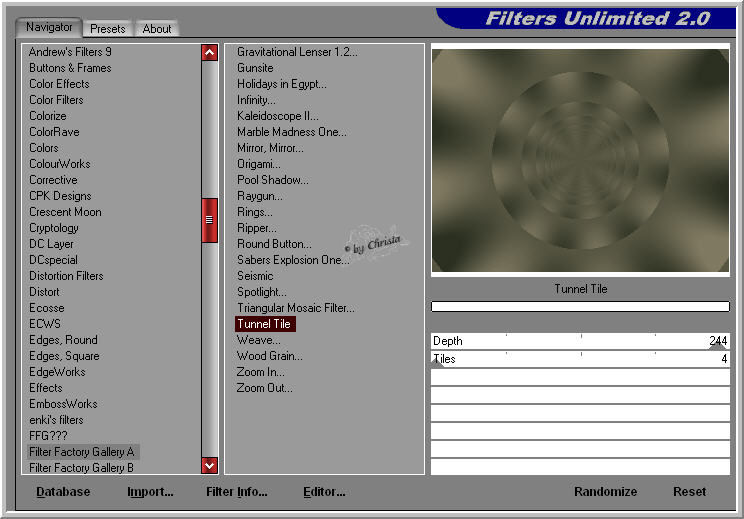Choose the Rings... filter

[x=254, y=212]
